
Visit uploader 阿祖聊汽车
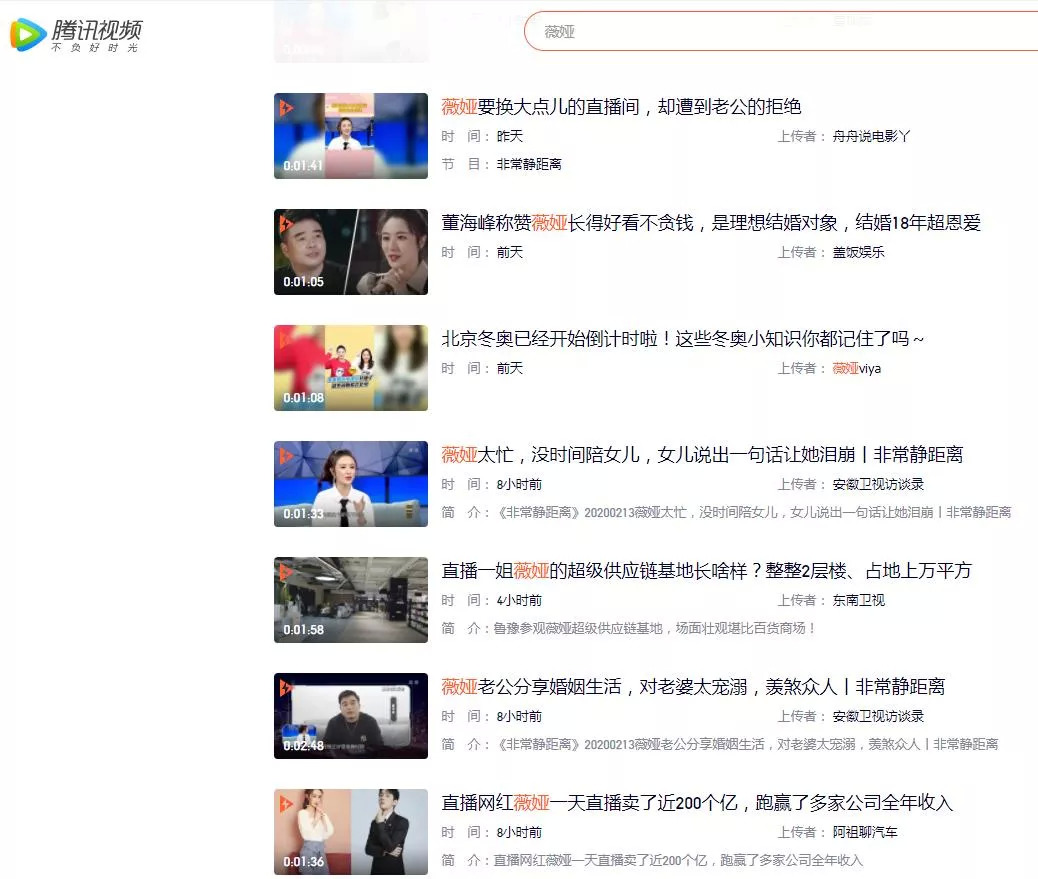865,832
